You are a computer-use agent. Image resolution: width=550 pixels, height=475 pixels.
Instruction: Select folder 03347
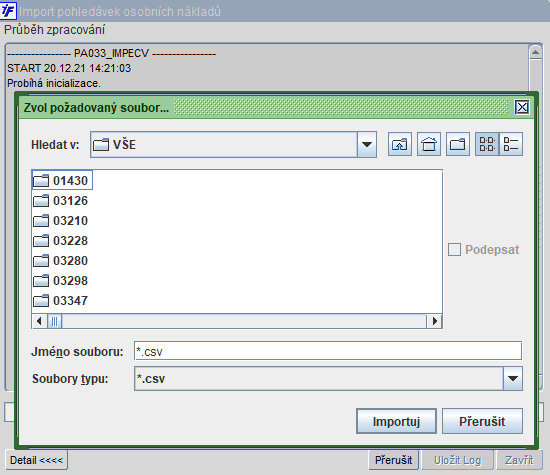click(x=60, y=301)
